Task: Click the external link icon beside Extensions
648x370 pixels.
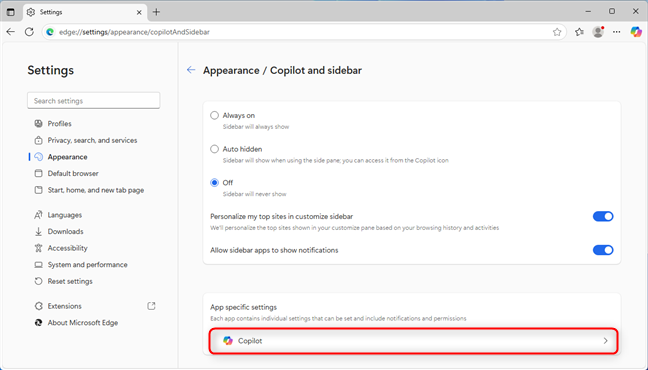Action: click(151, 306)
